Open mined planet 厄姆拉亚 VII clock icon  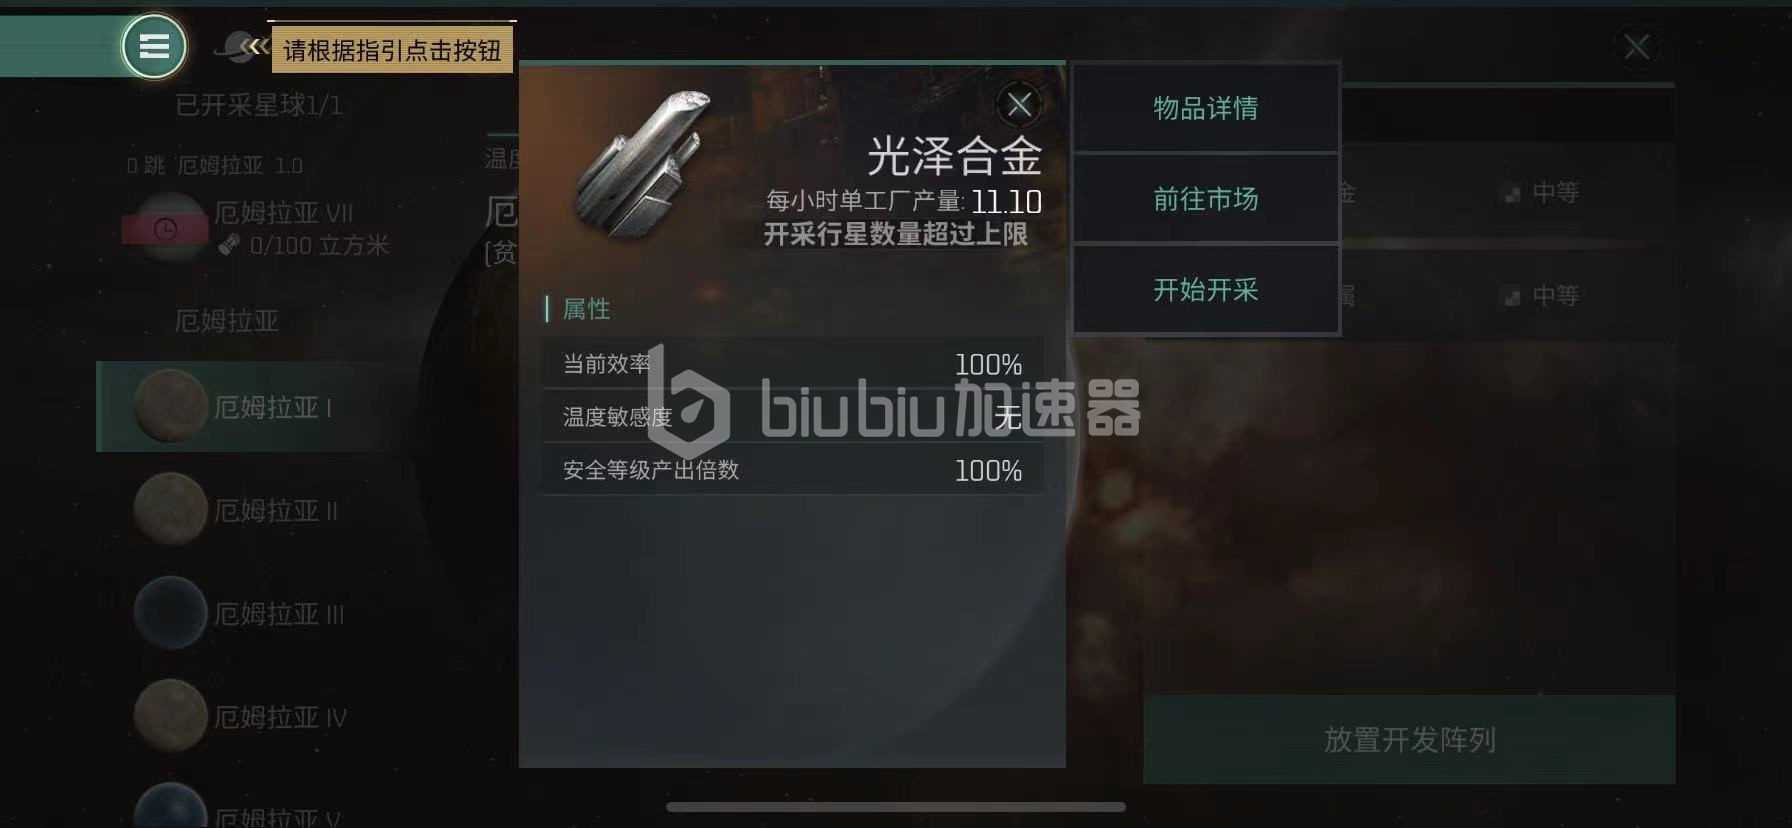166,229
